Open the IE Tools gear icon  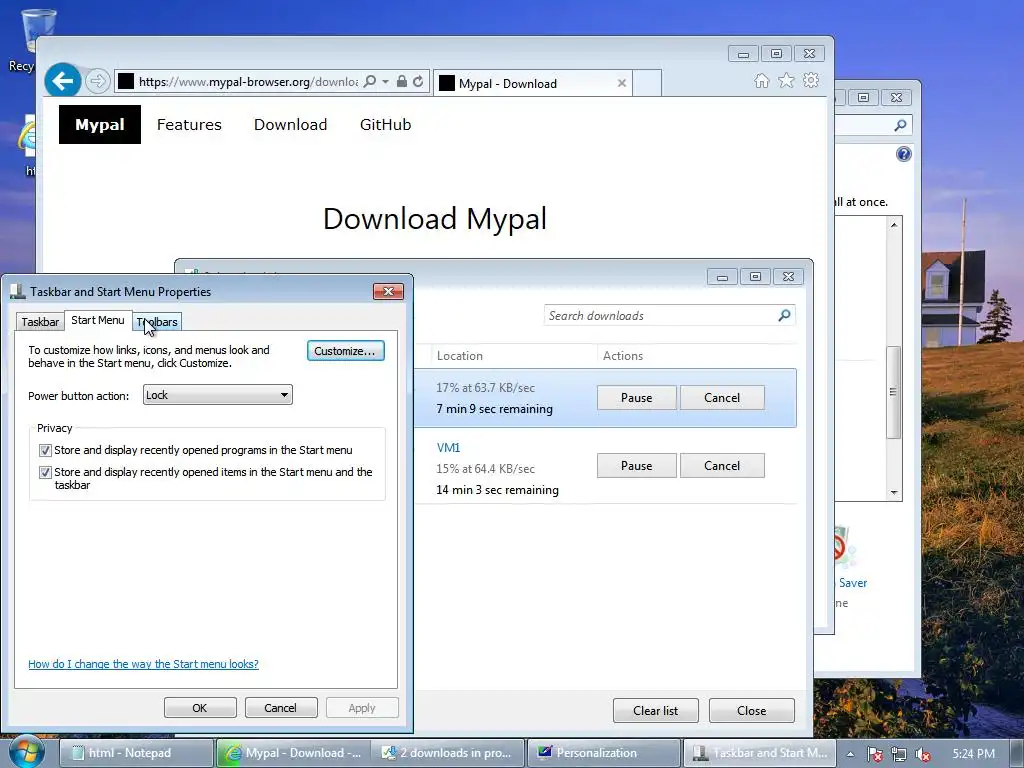pos(811,80)
